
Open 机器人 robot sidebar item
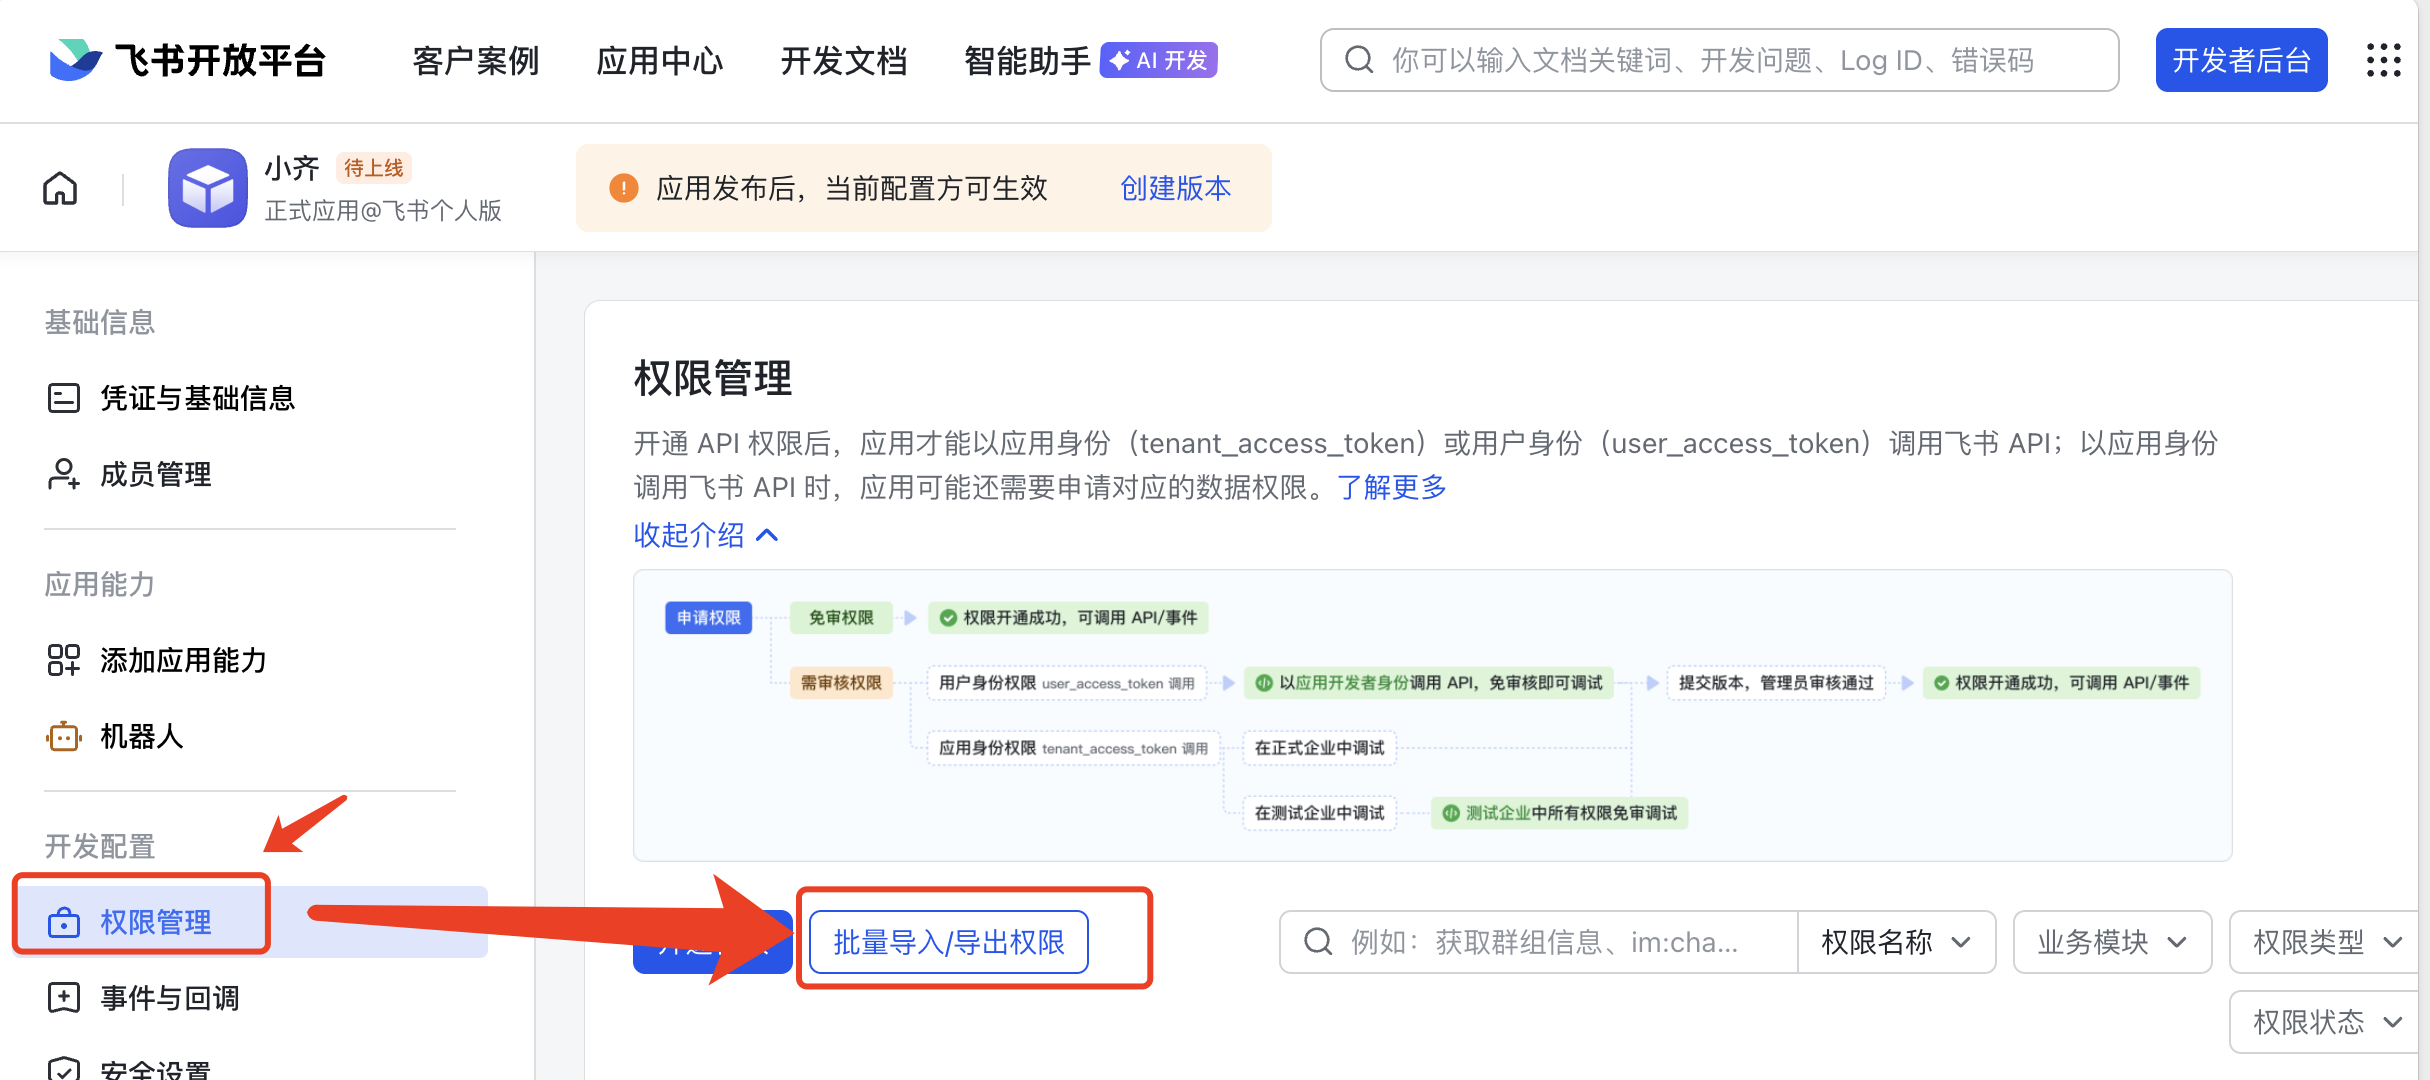140,737
